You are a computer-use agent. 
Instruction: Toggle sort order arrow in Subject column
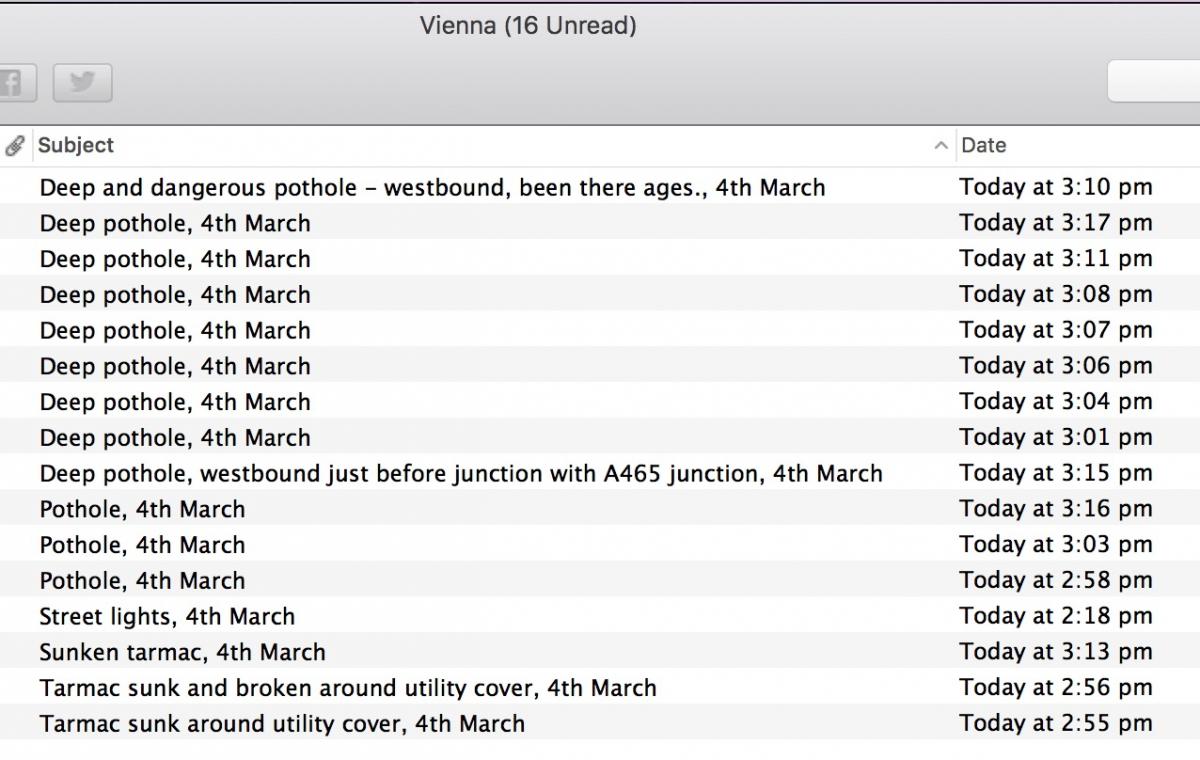[940, 146]
